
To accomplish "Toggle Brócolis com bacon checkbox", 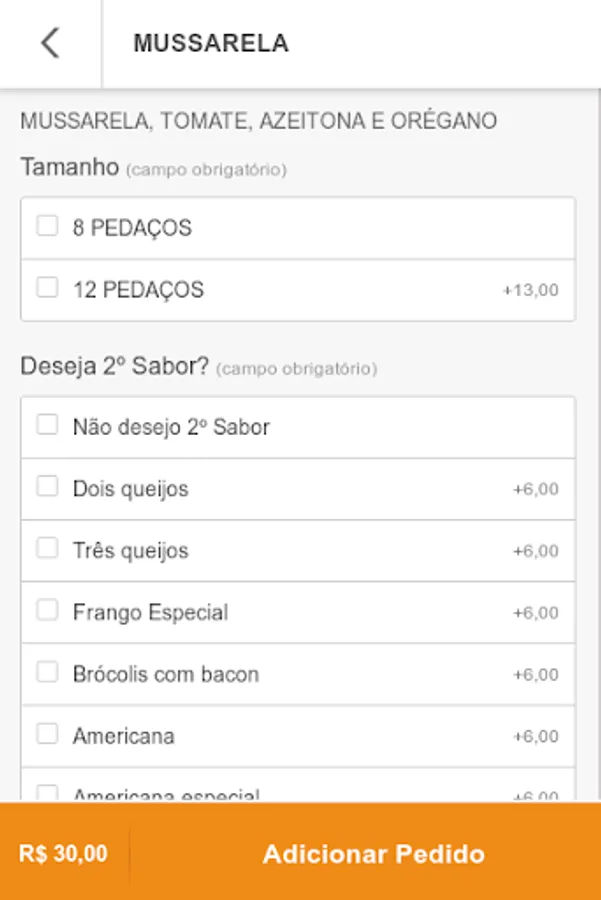I will 47,673.
